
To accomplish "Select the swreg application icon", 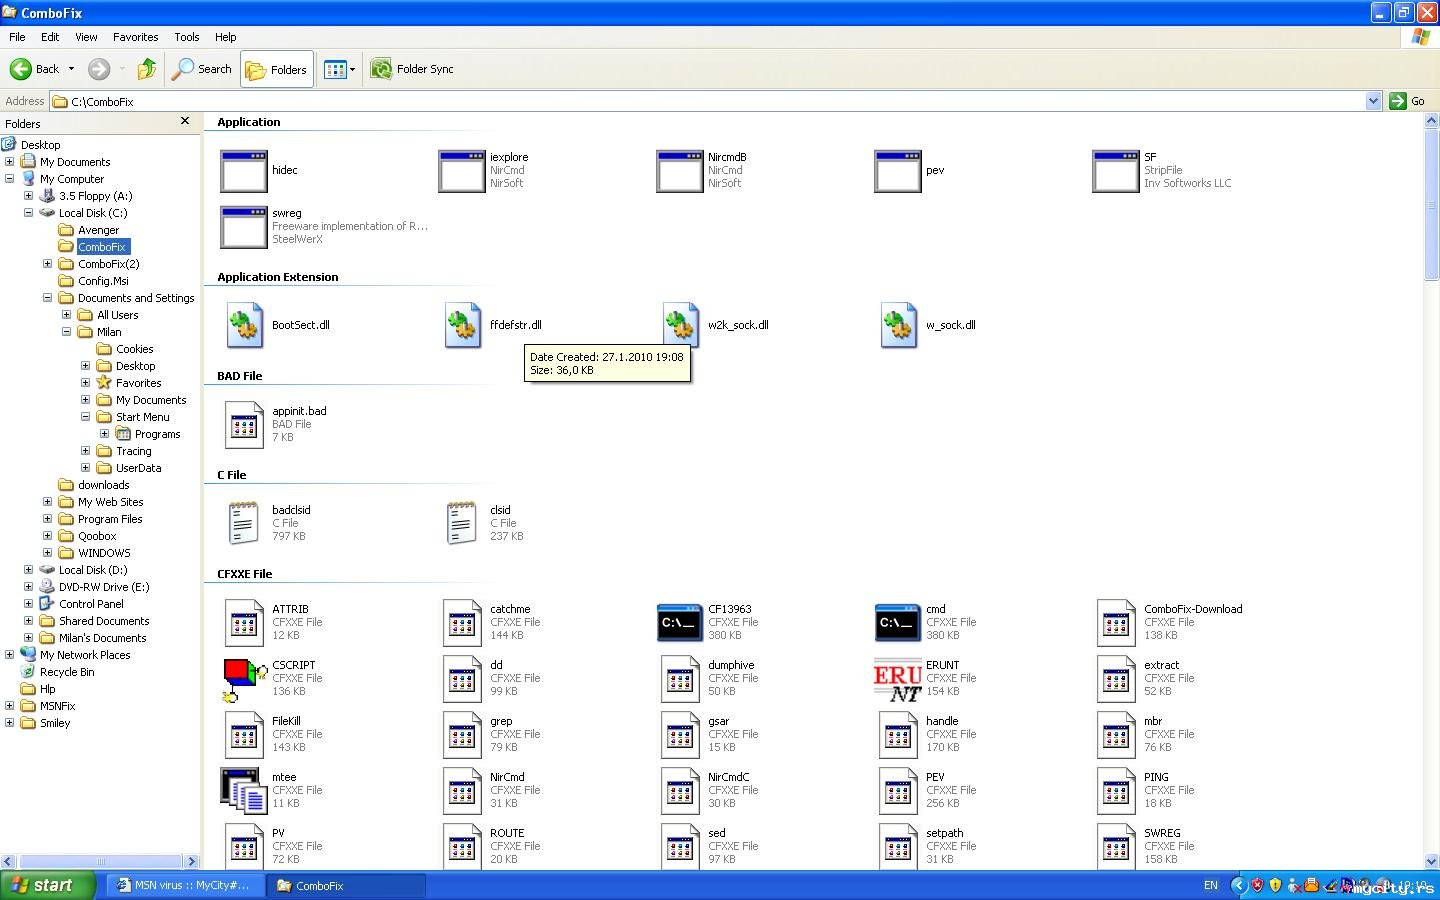I will point(243,227).
